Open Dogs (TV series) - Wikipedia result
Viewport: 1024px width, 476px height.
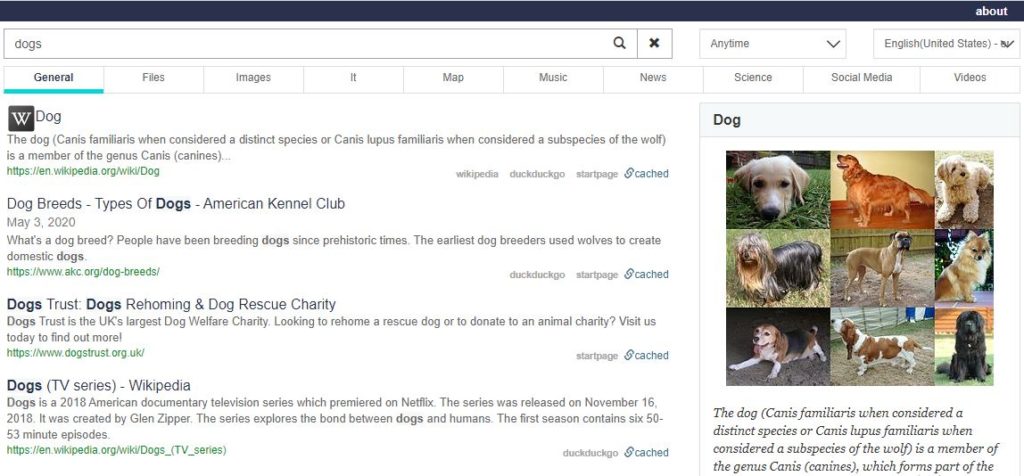99,385
